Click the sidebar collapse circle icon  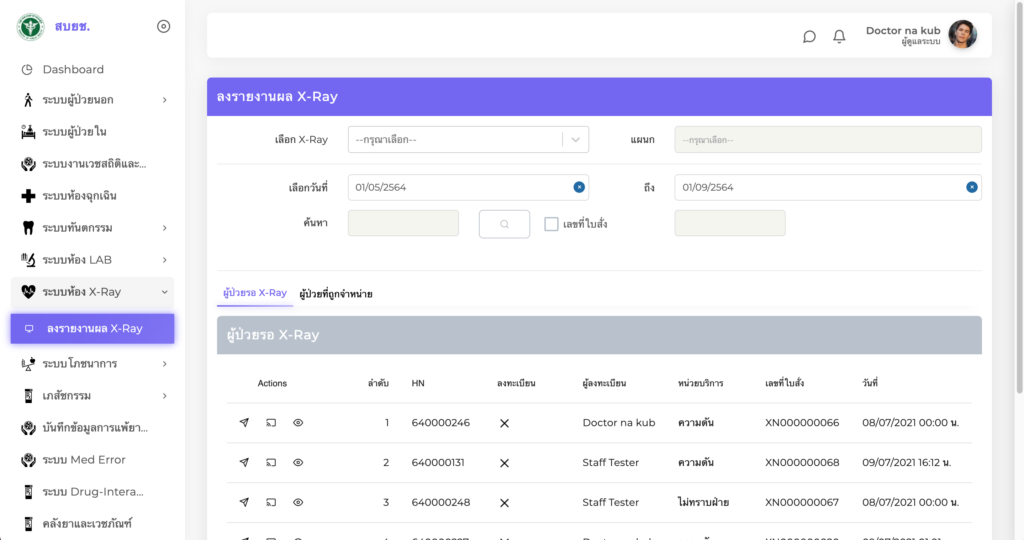pos(164,27)
